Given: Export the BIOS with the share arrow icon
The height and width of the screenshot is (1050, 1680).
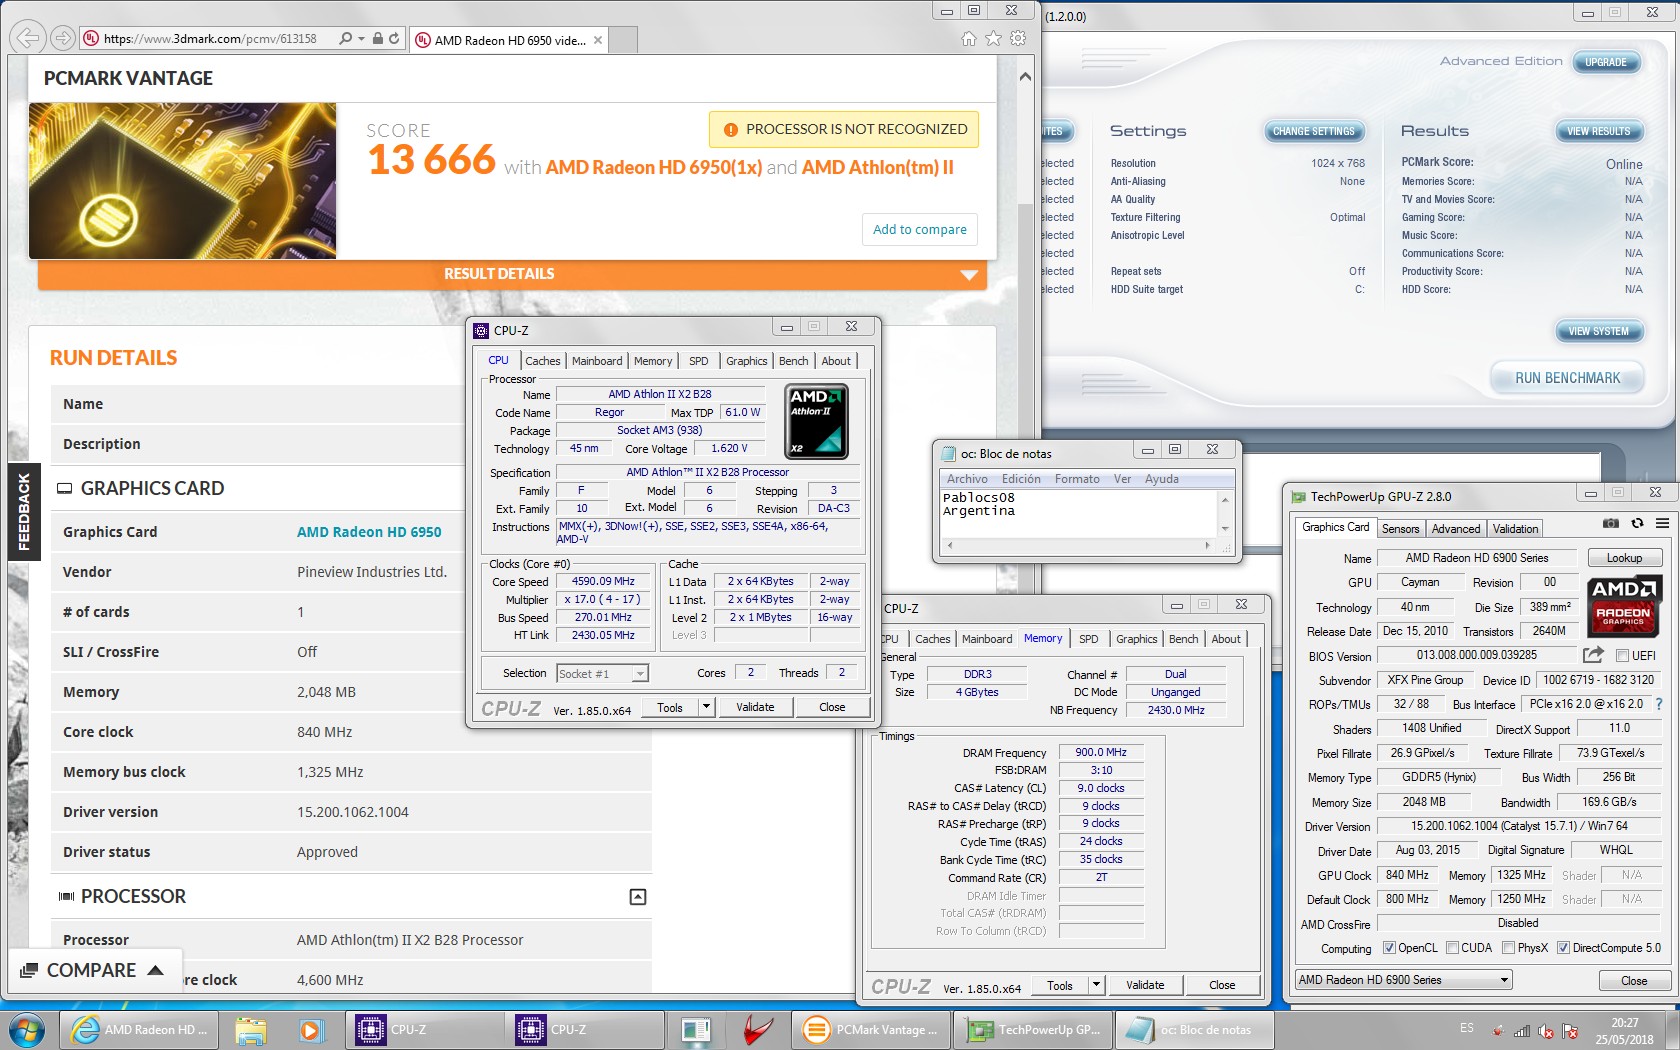Looking at the screenshot, I should pos(1593,655).
